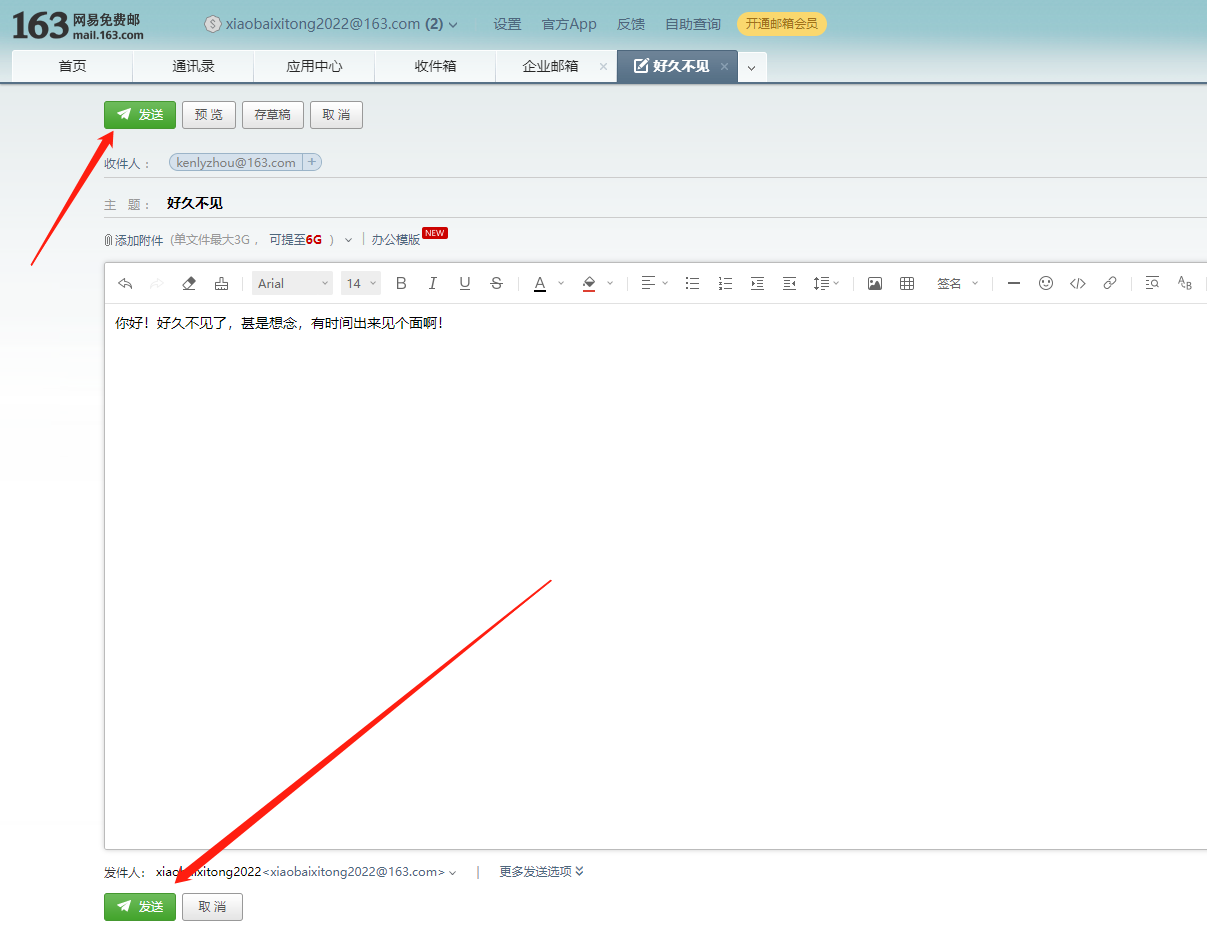The height and width of the screenshot is (927, 1207).
Task: Open the Arial font family dropdown
Action: (292, 284)
